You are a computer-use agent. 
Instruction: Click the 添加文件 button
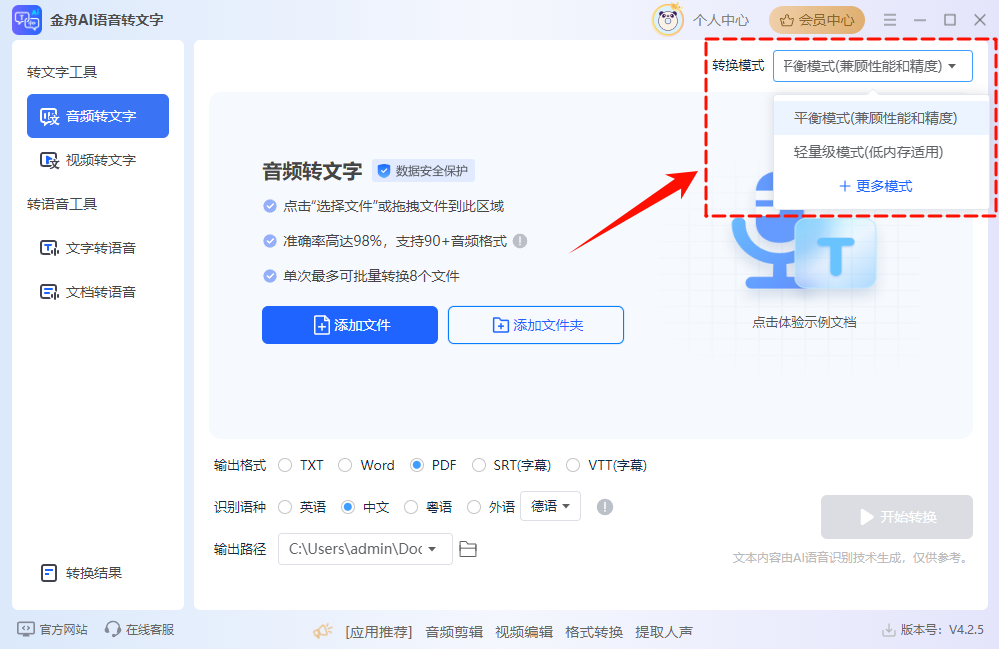point(349,325)
